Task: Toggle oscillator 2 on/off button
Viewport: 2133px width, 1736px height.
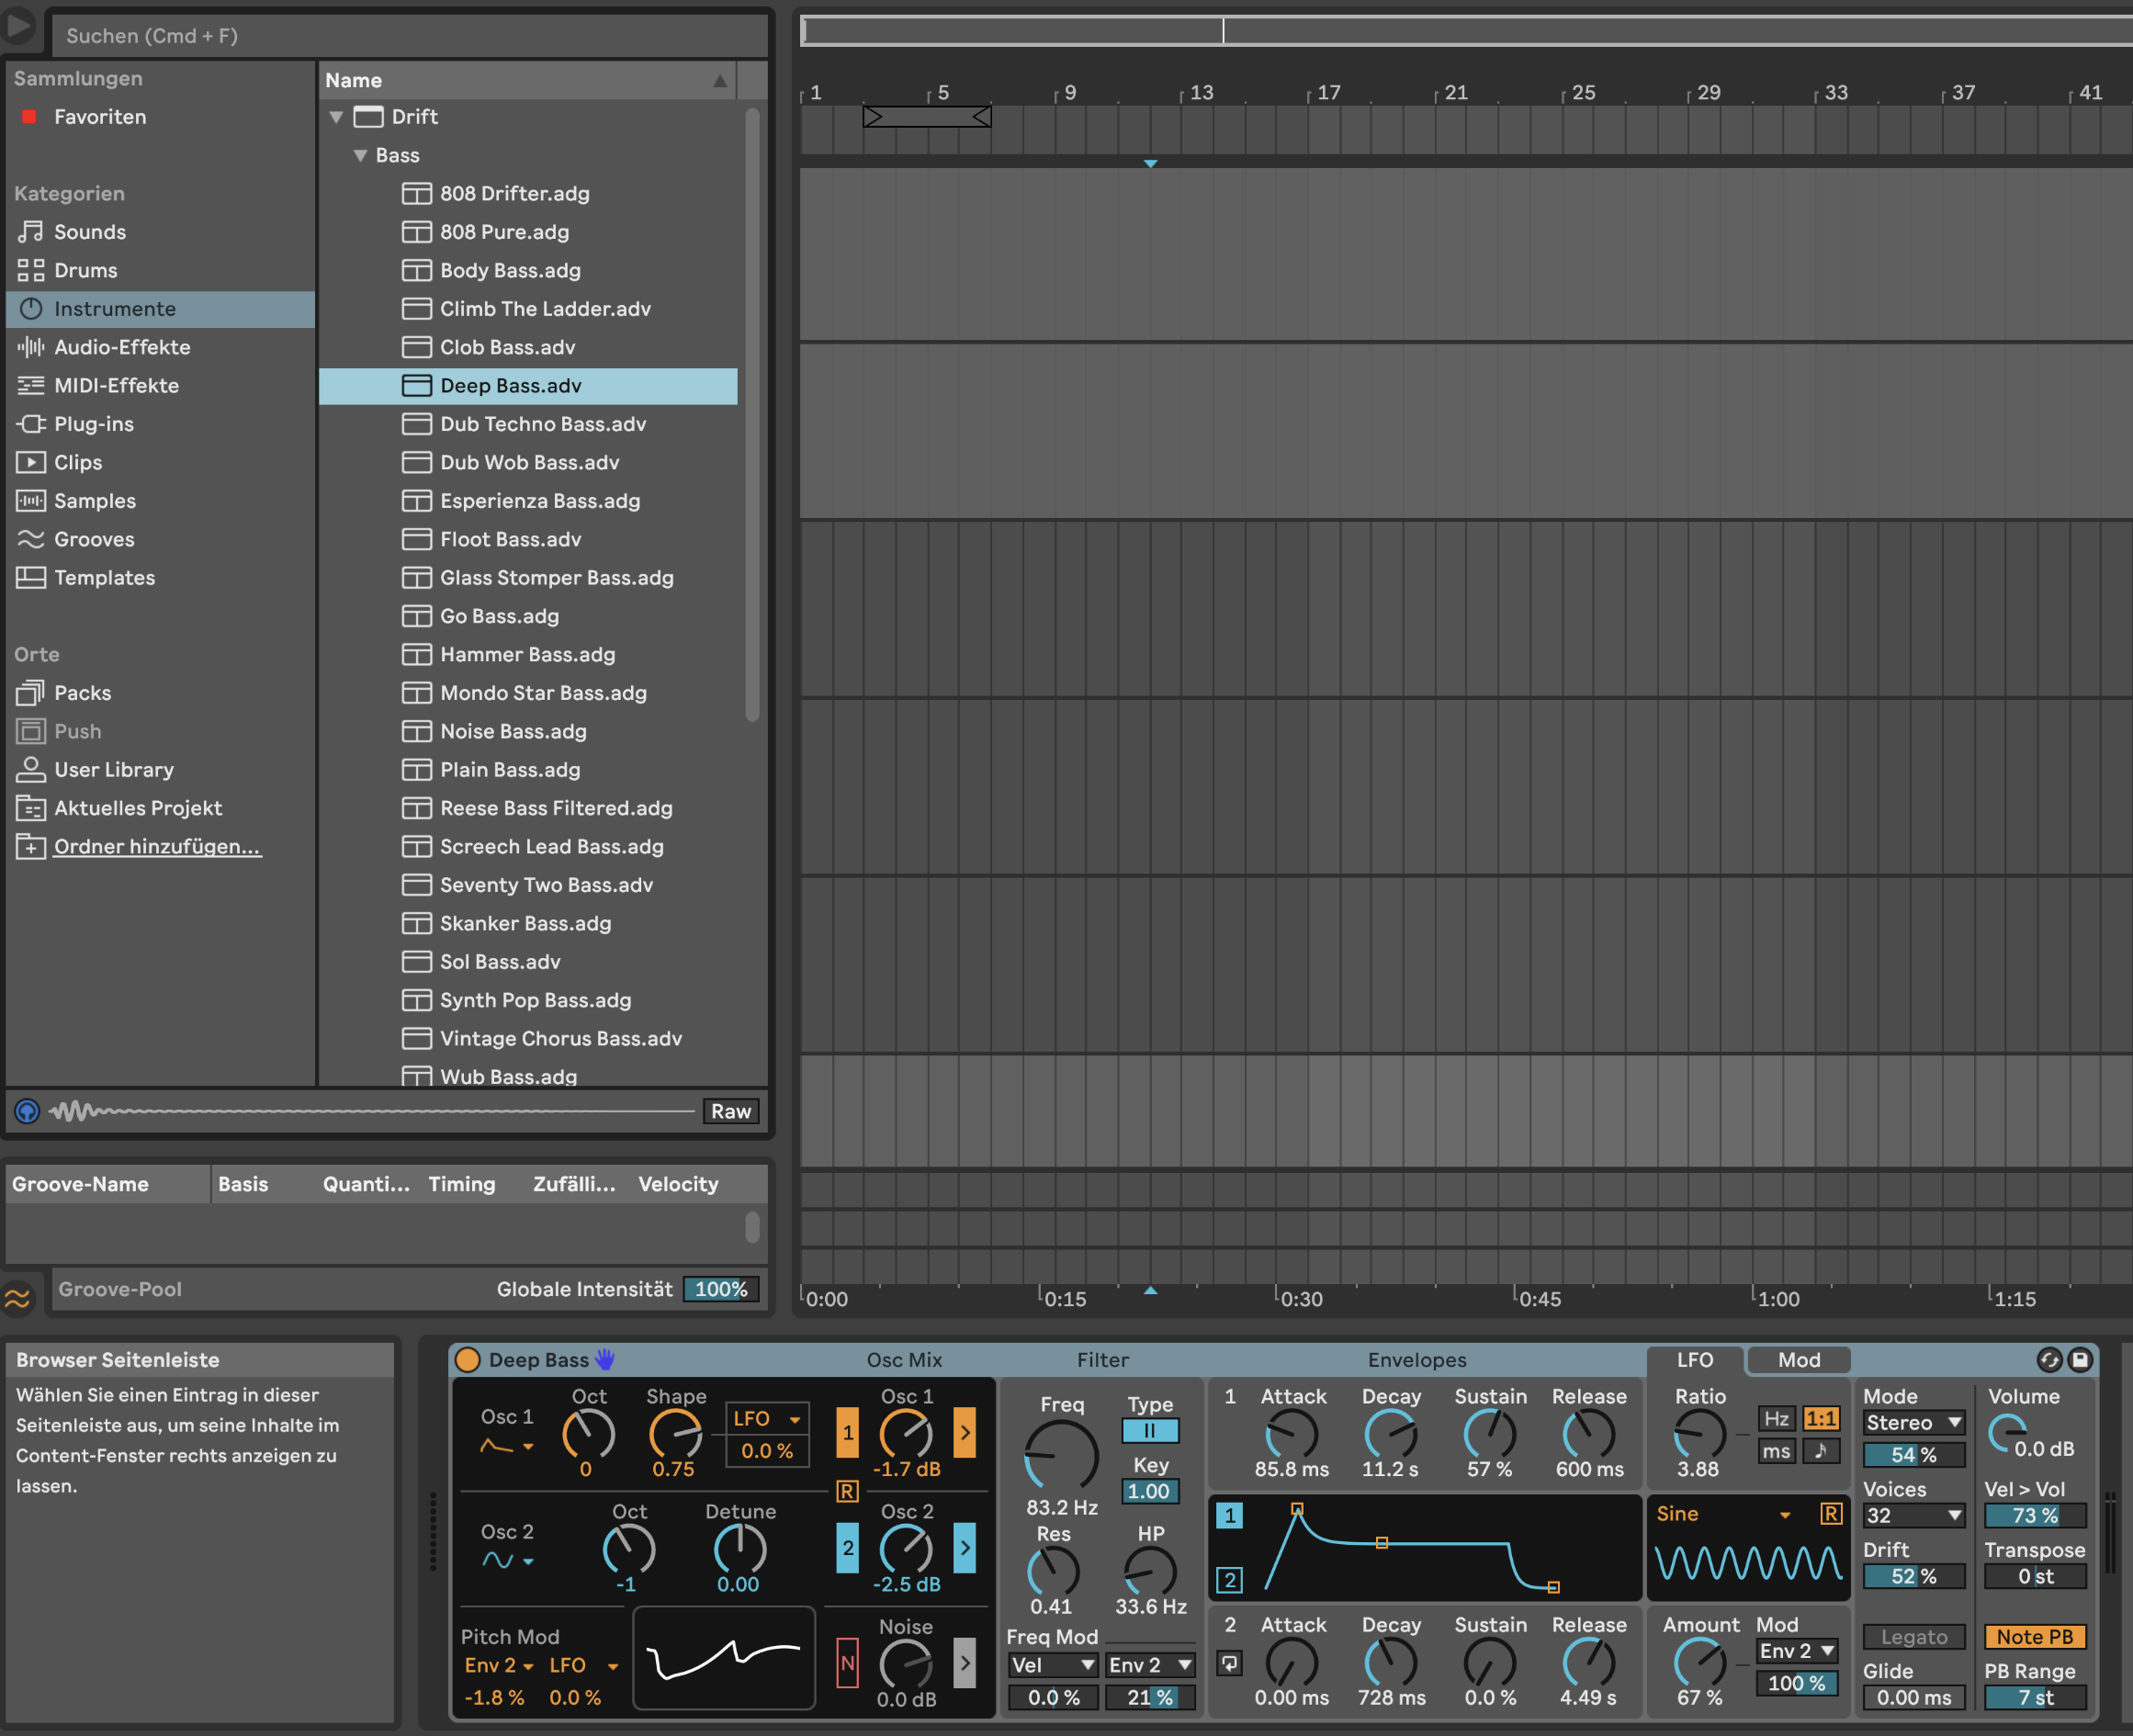Action: click(x=848, y=1548)
